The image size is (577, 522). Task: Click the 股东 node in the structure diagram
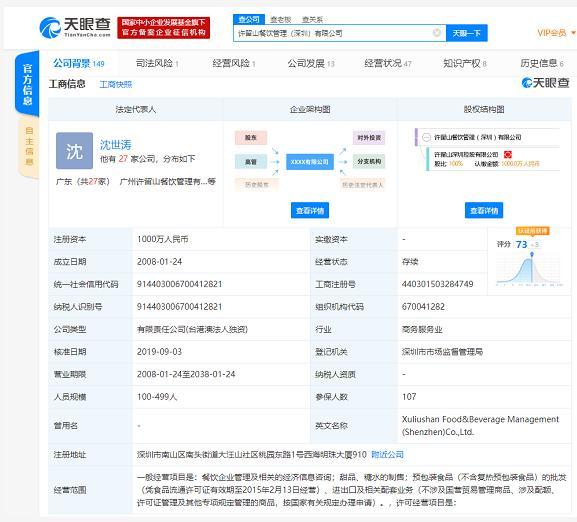pos(251,138)
